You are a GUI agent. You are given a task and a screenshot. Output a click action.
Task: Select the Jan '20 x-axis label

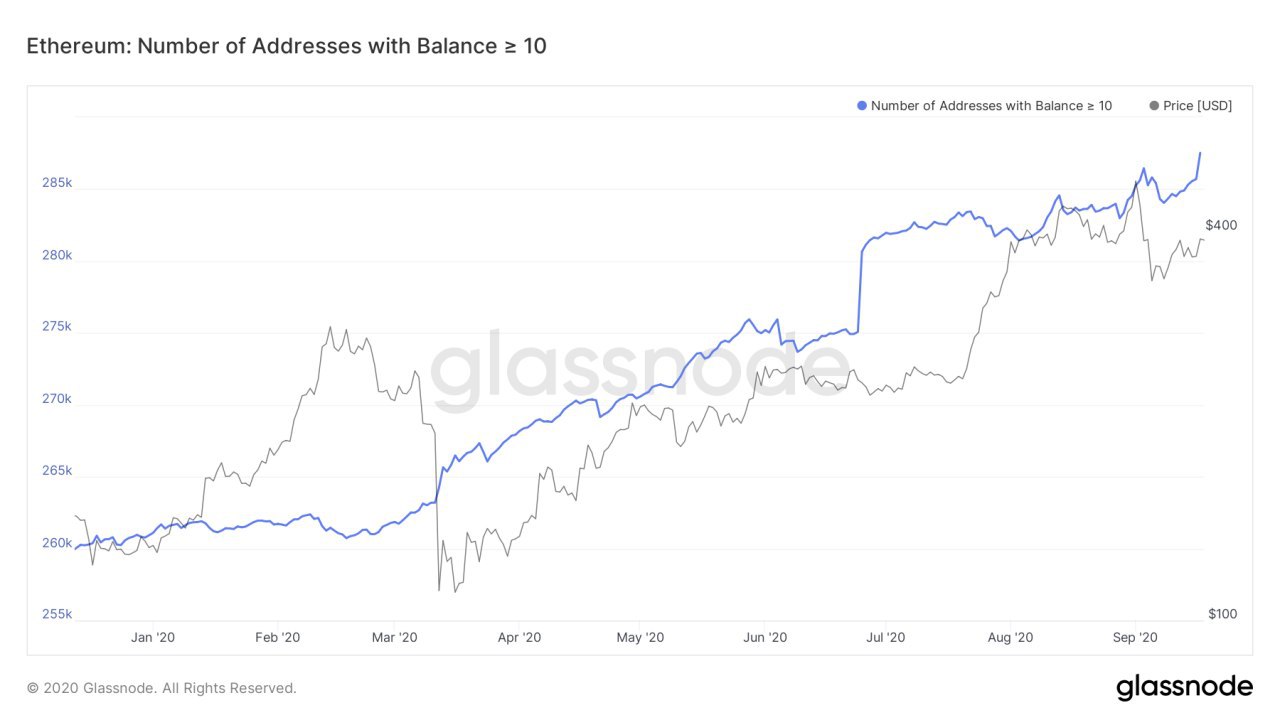click(154, 637)
